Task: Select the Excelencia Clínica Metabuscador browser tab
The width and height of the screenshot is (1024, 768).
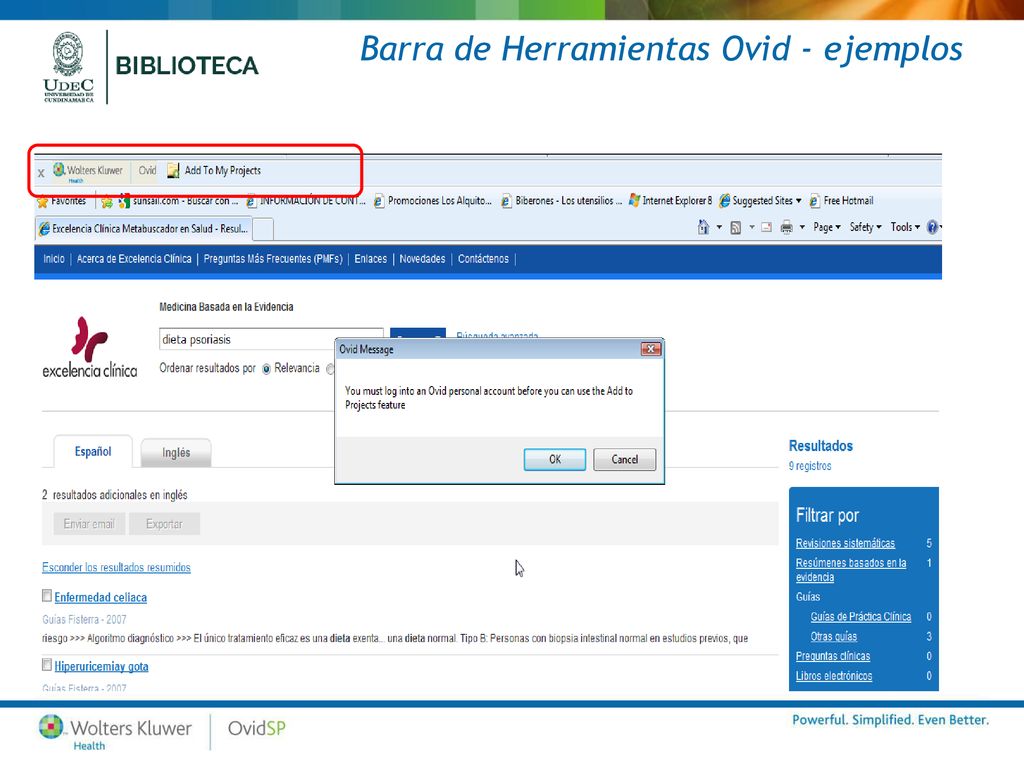Action: 143,229
